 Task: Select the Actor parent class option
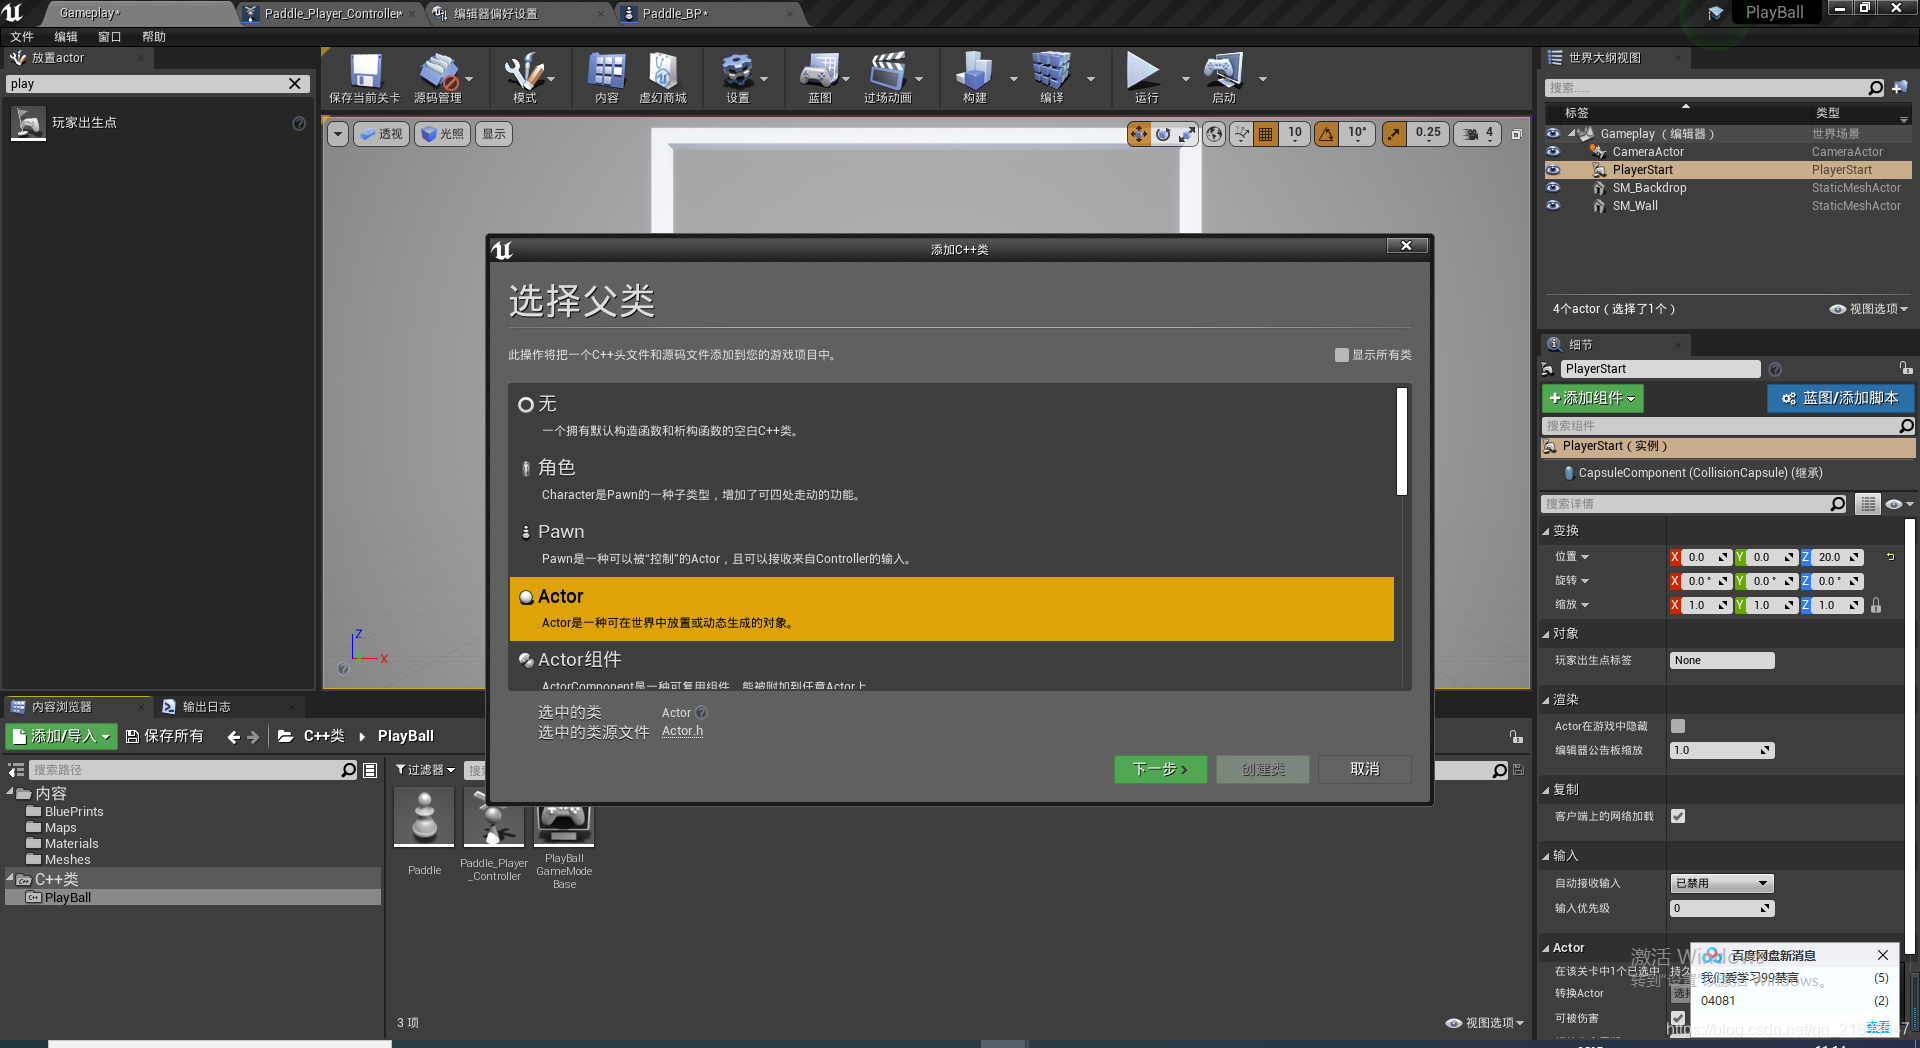951,609
